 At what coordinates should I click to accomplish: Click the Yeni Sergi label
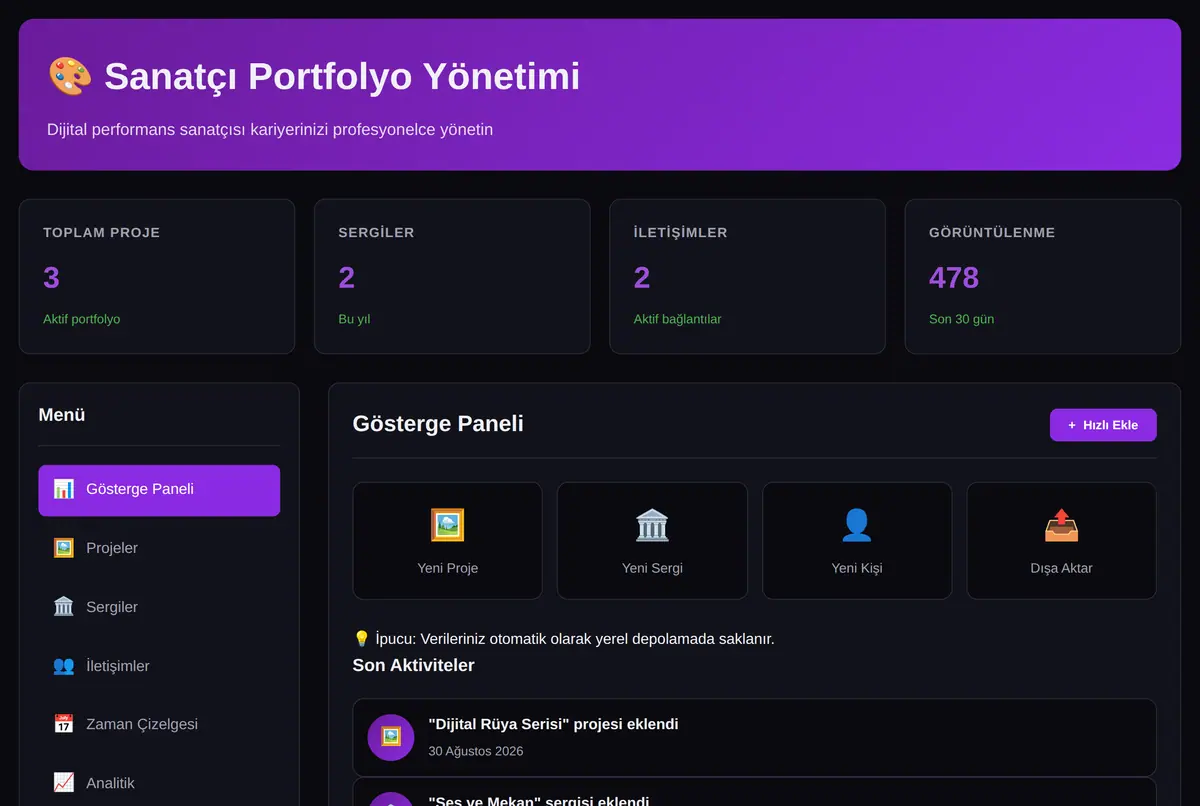pos(652,568)
